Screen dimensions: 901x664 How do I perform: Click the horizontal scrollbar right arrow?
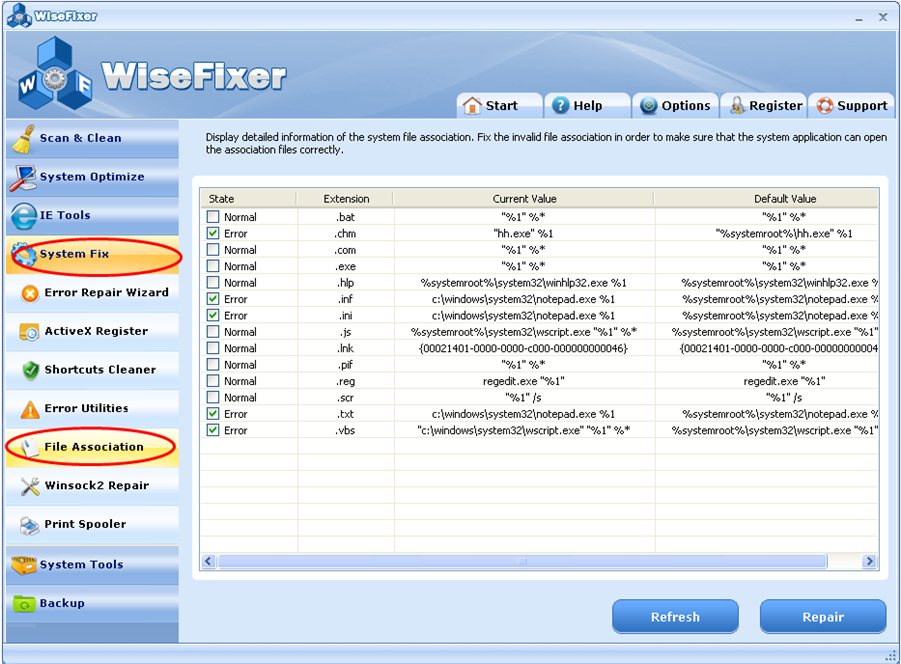coord(869,561)
